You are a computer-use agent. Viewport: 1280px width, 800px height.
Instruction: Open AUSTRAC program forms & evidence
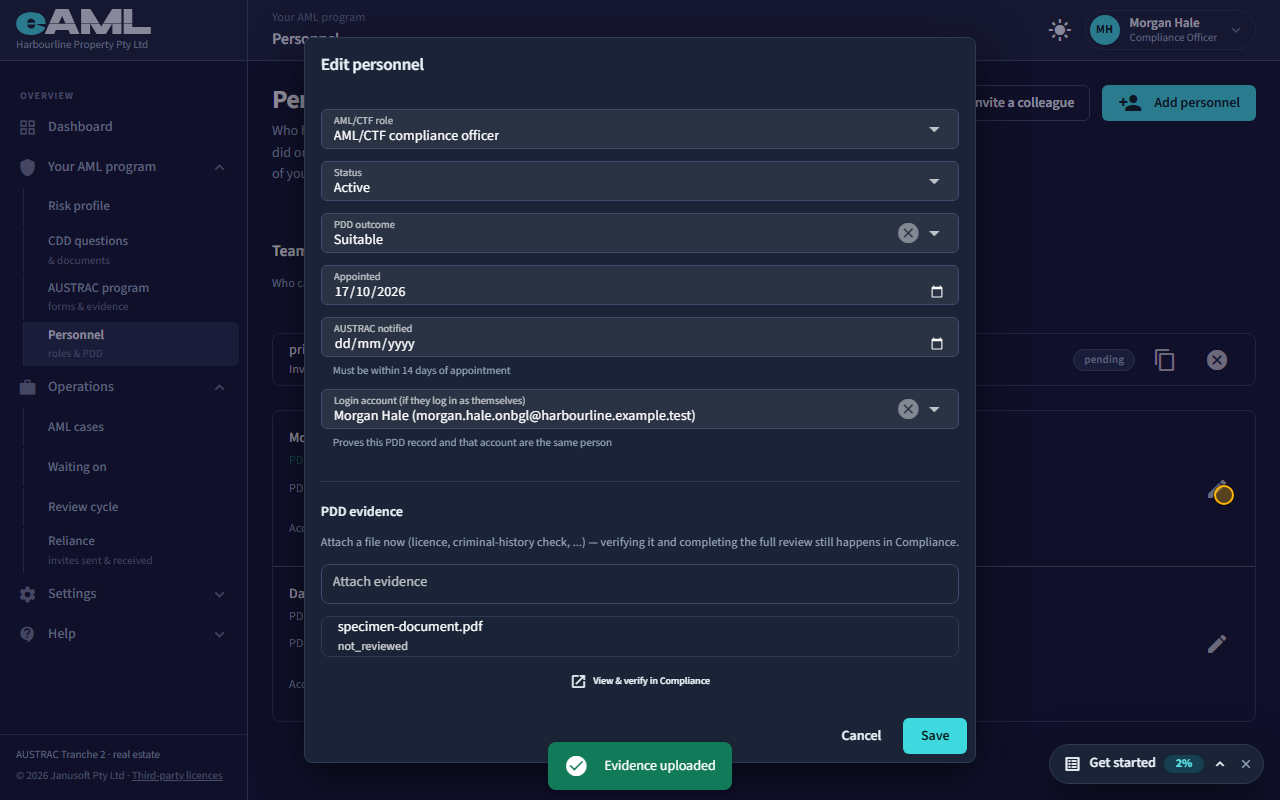(x=131, y=296)
